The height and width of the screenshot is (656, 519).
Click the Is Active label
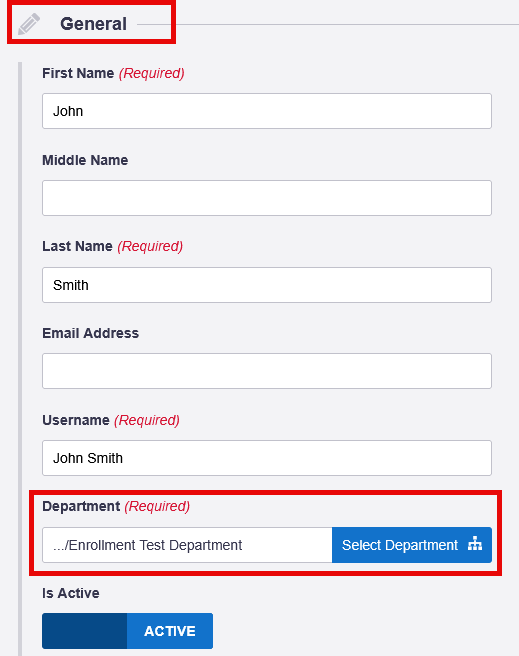pyautogui.click(x=71, y=593)
